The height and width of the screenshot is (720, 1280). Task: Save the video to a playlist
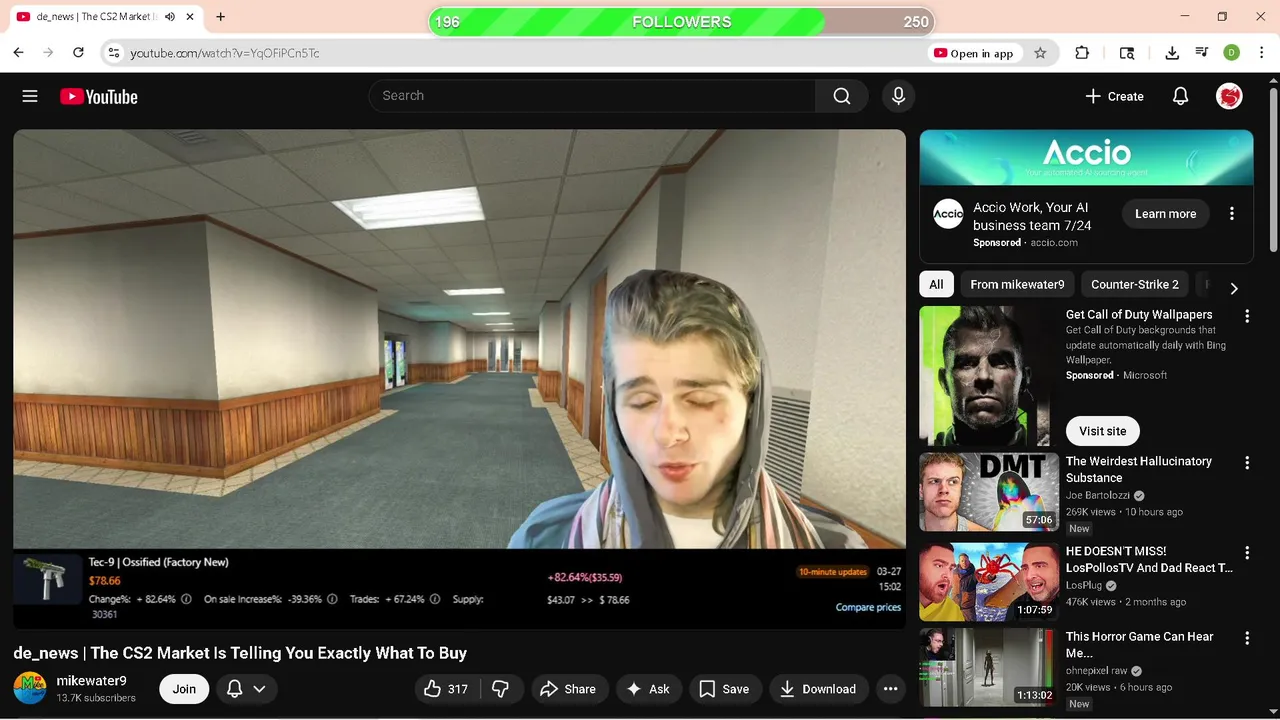724,689
